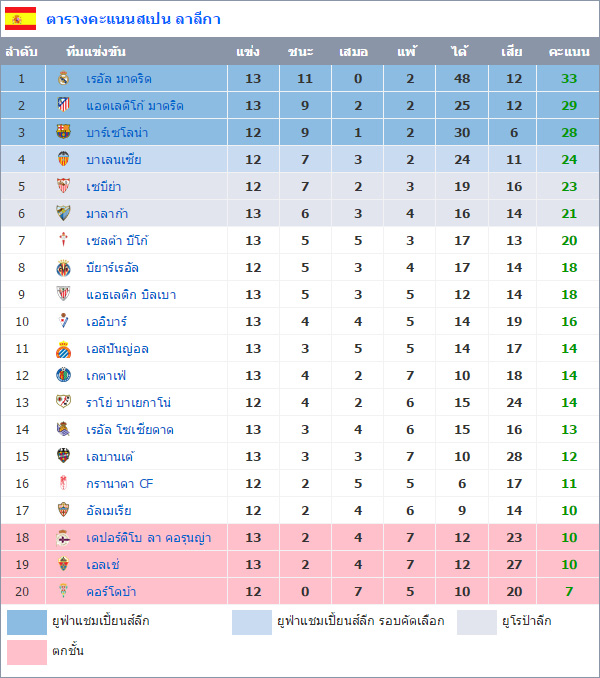The height and width of the screenshot is (678, 600).
Task: Click the Espanyol club crest
Action: click(x=64, y=348)
